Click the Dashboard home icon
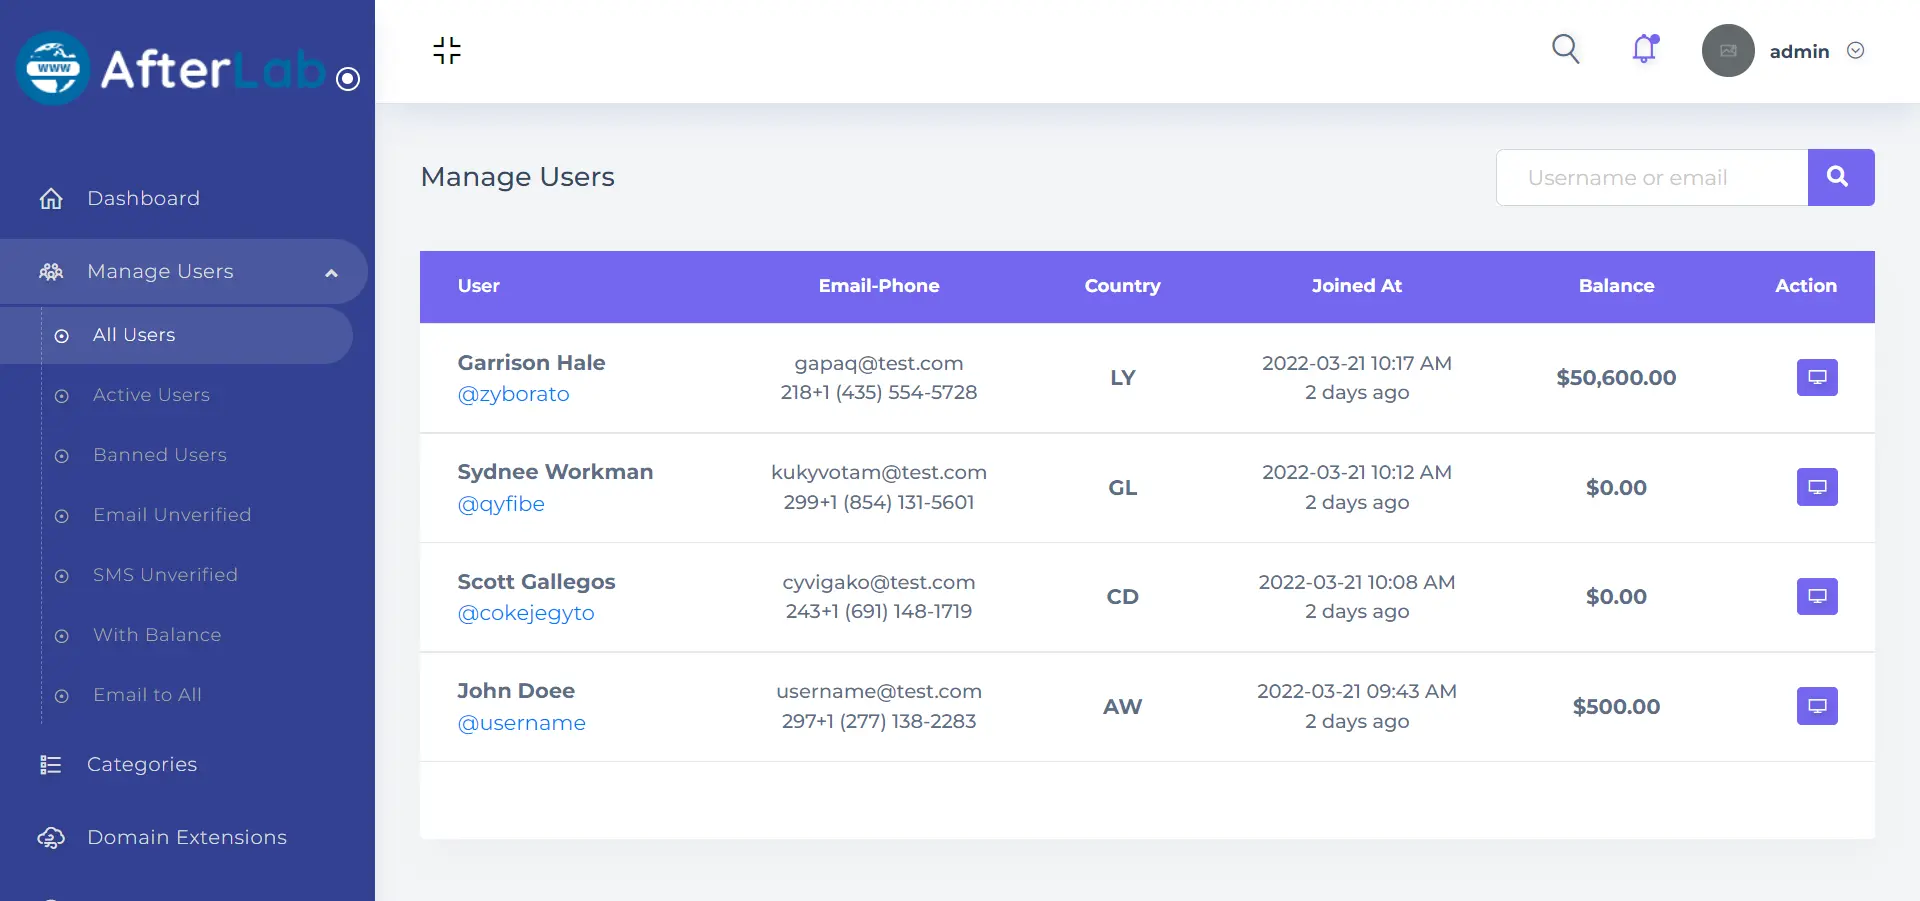This screenshot has height=901, width=1920. point(51,198)
